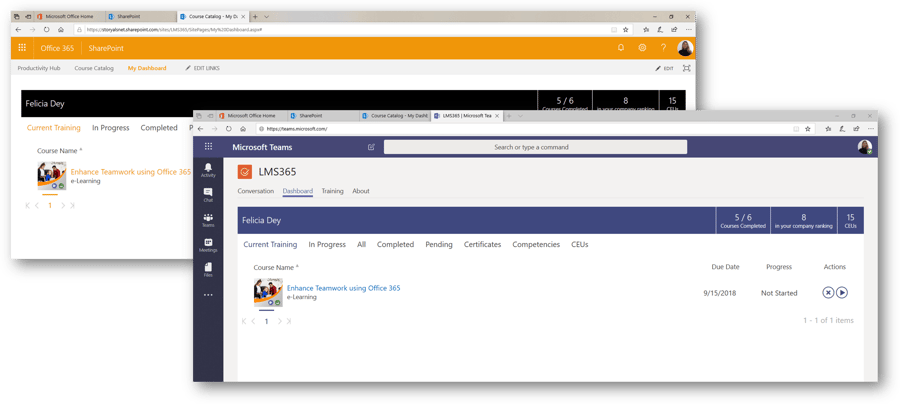Click EDIT LINKS in SharePoint navigation

[x=202, y=68]
